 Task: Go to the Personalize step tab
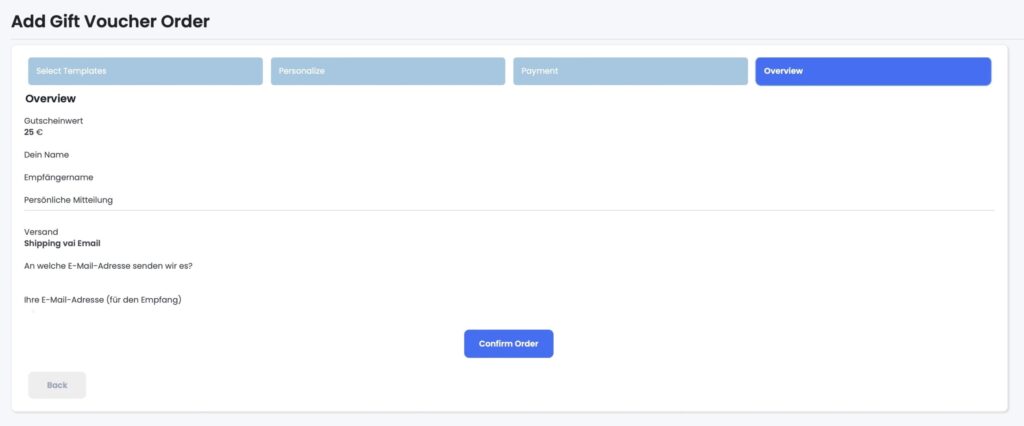[387, 71]
